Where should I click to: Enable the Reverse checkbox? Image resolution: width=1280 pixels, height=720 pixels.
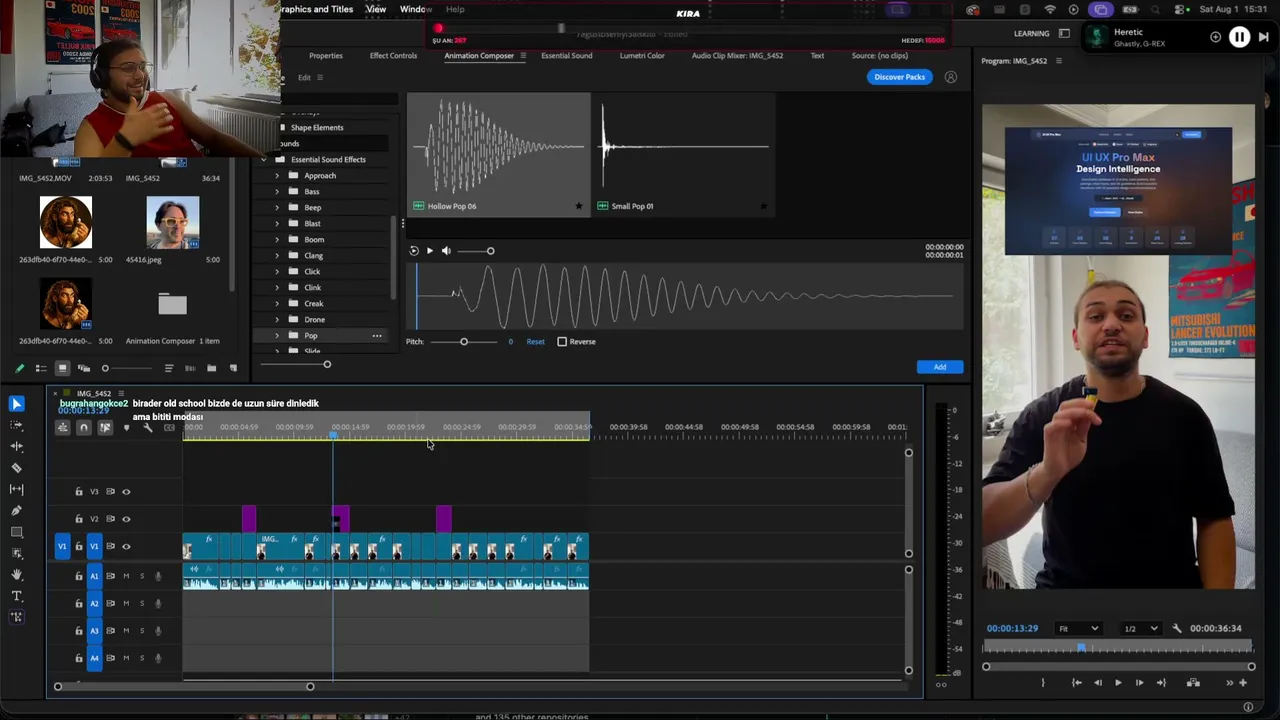point(562,342)
